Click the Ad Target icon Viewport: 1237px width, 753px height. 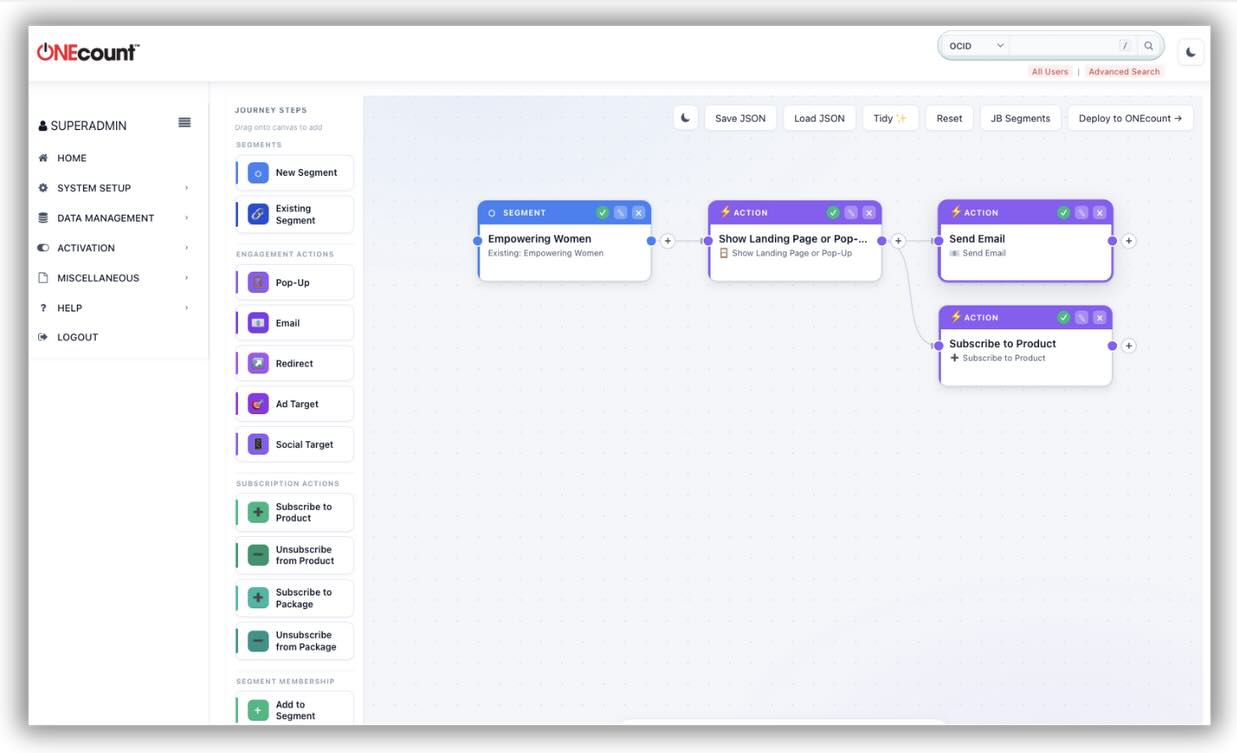[258, 404]
